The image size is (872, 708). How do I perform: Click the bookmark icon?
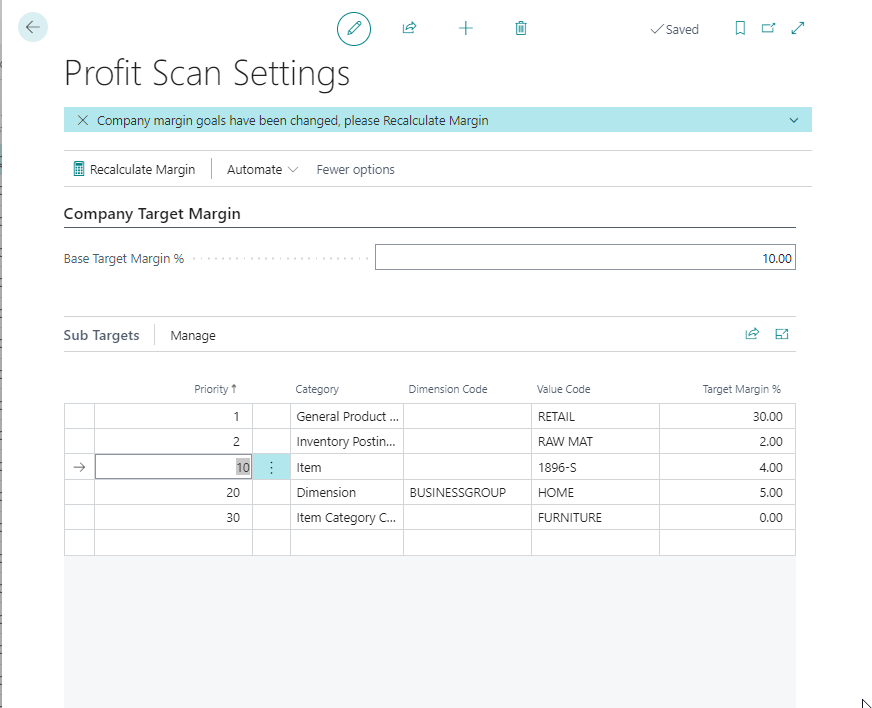coord(740,29)
